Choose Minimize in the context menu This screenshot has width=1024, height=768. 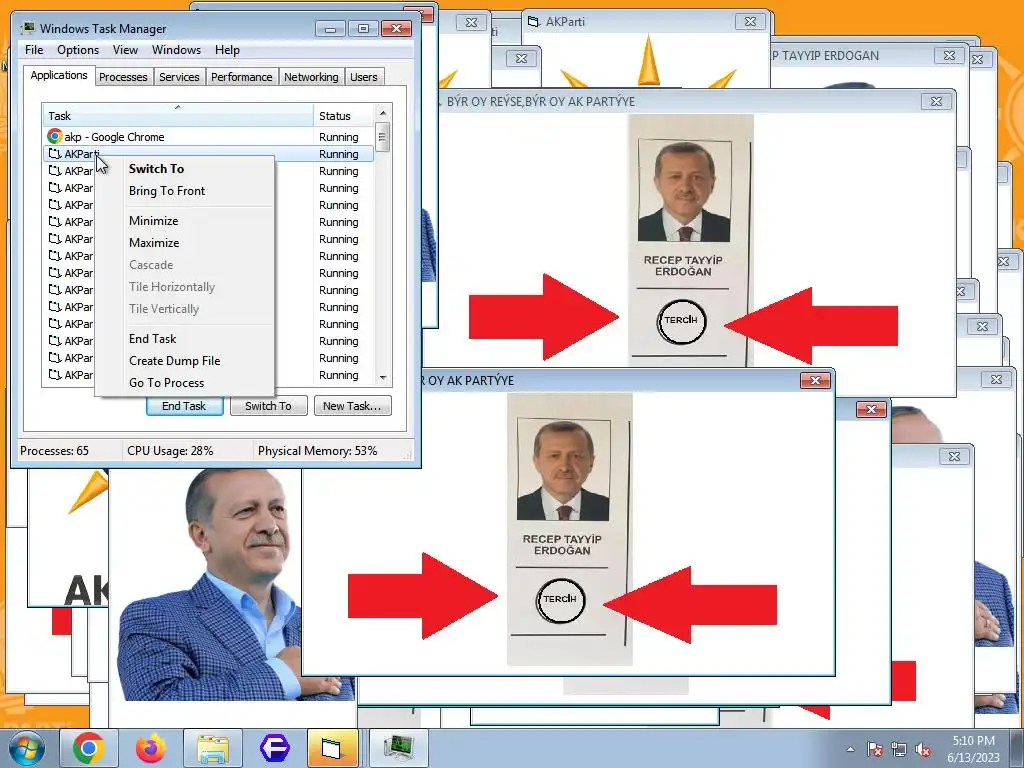pos(153,221)
